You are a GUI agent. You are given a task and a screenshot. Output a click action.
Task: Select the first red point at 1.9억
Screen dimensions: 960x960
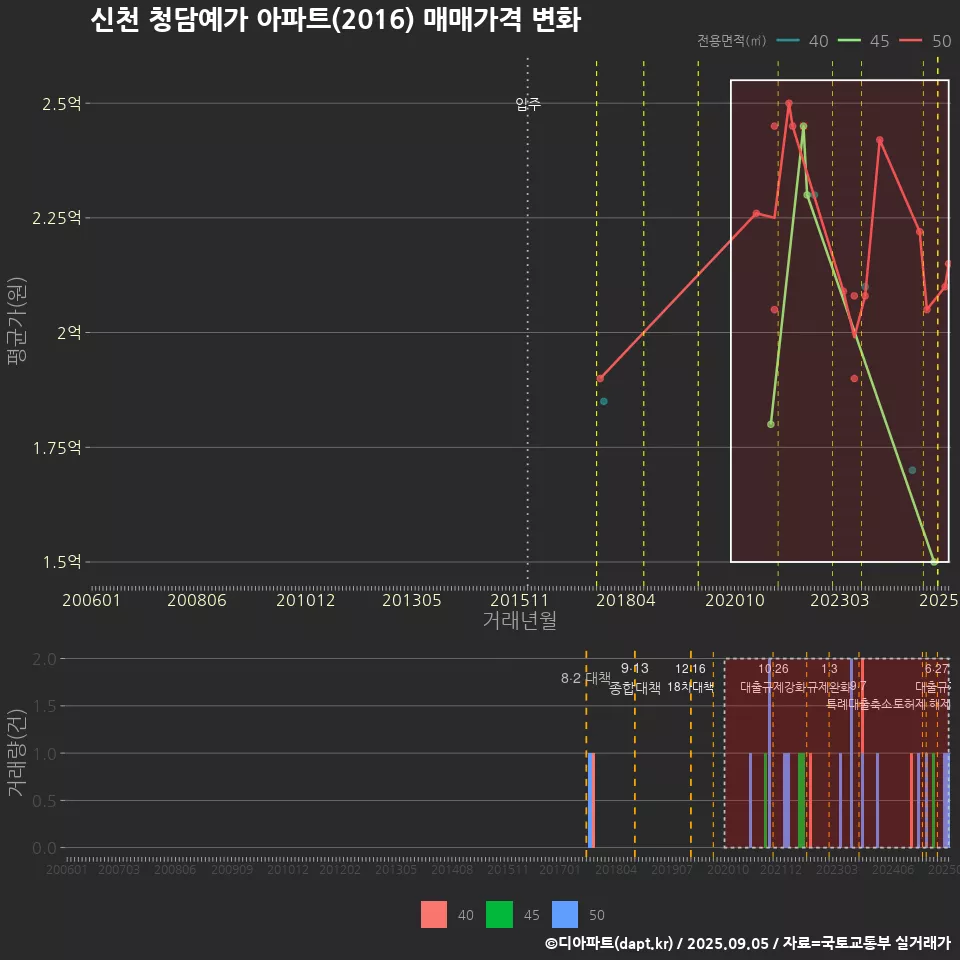600,378
